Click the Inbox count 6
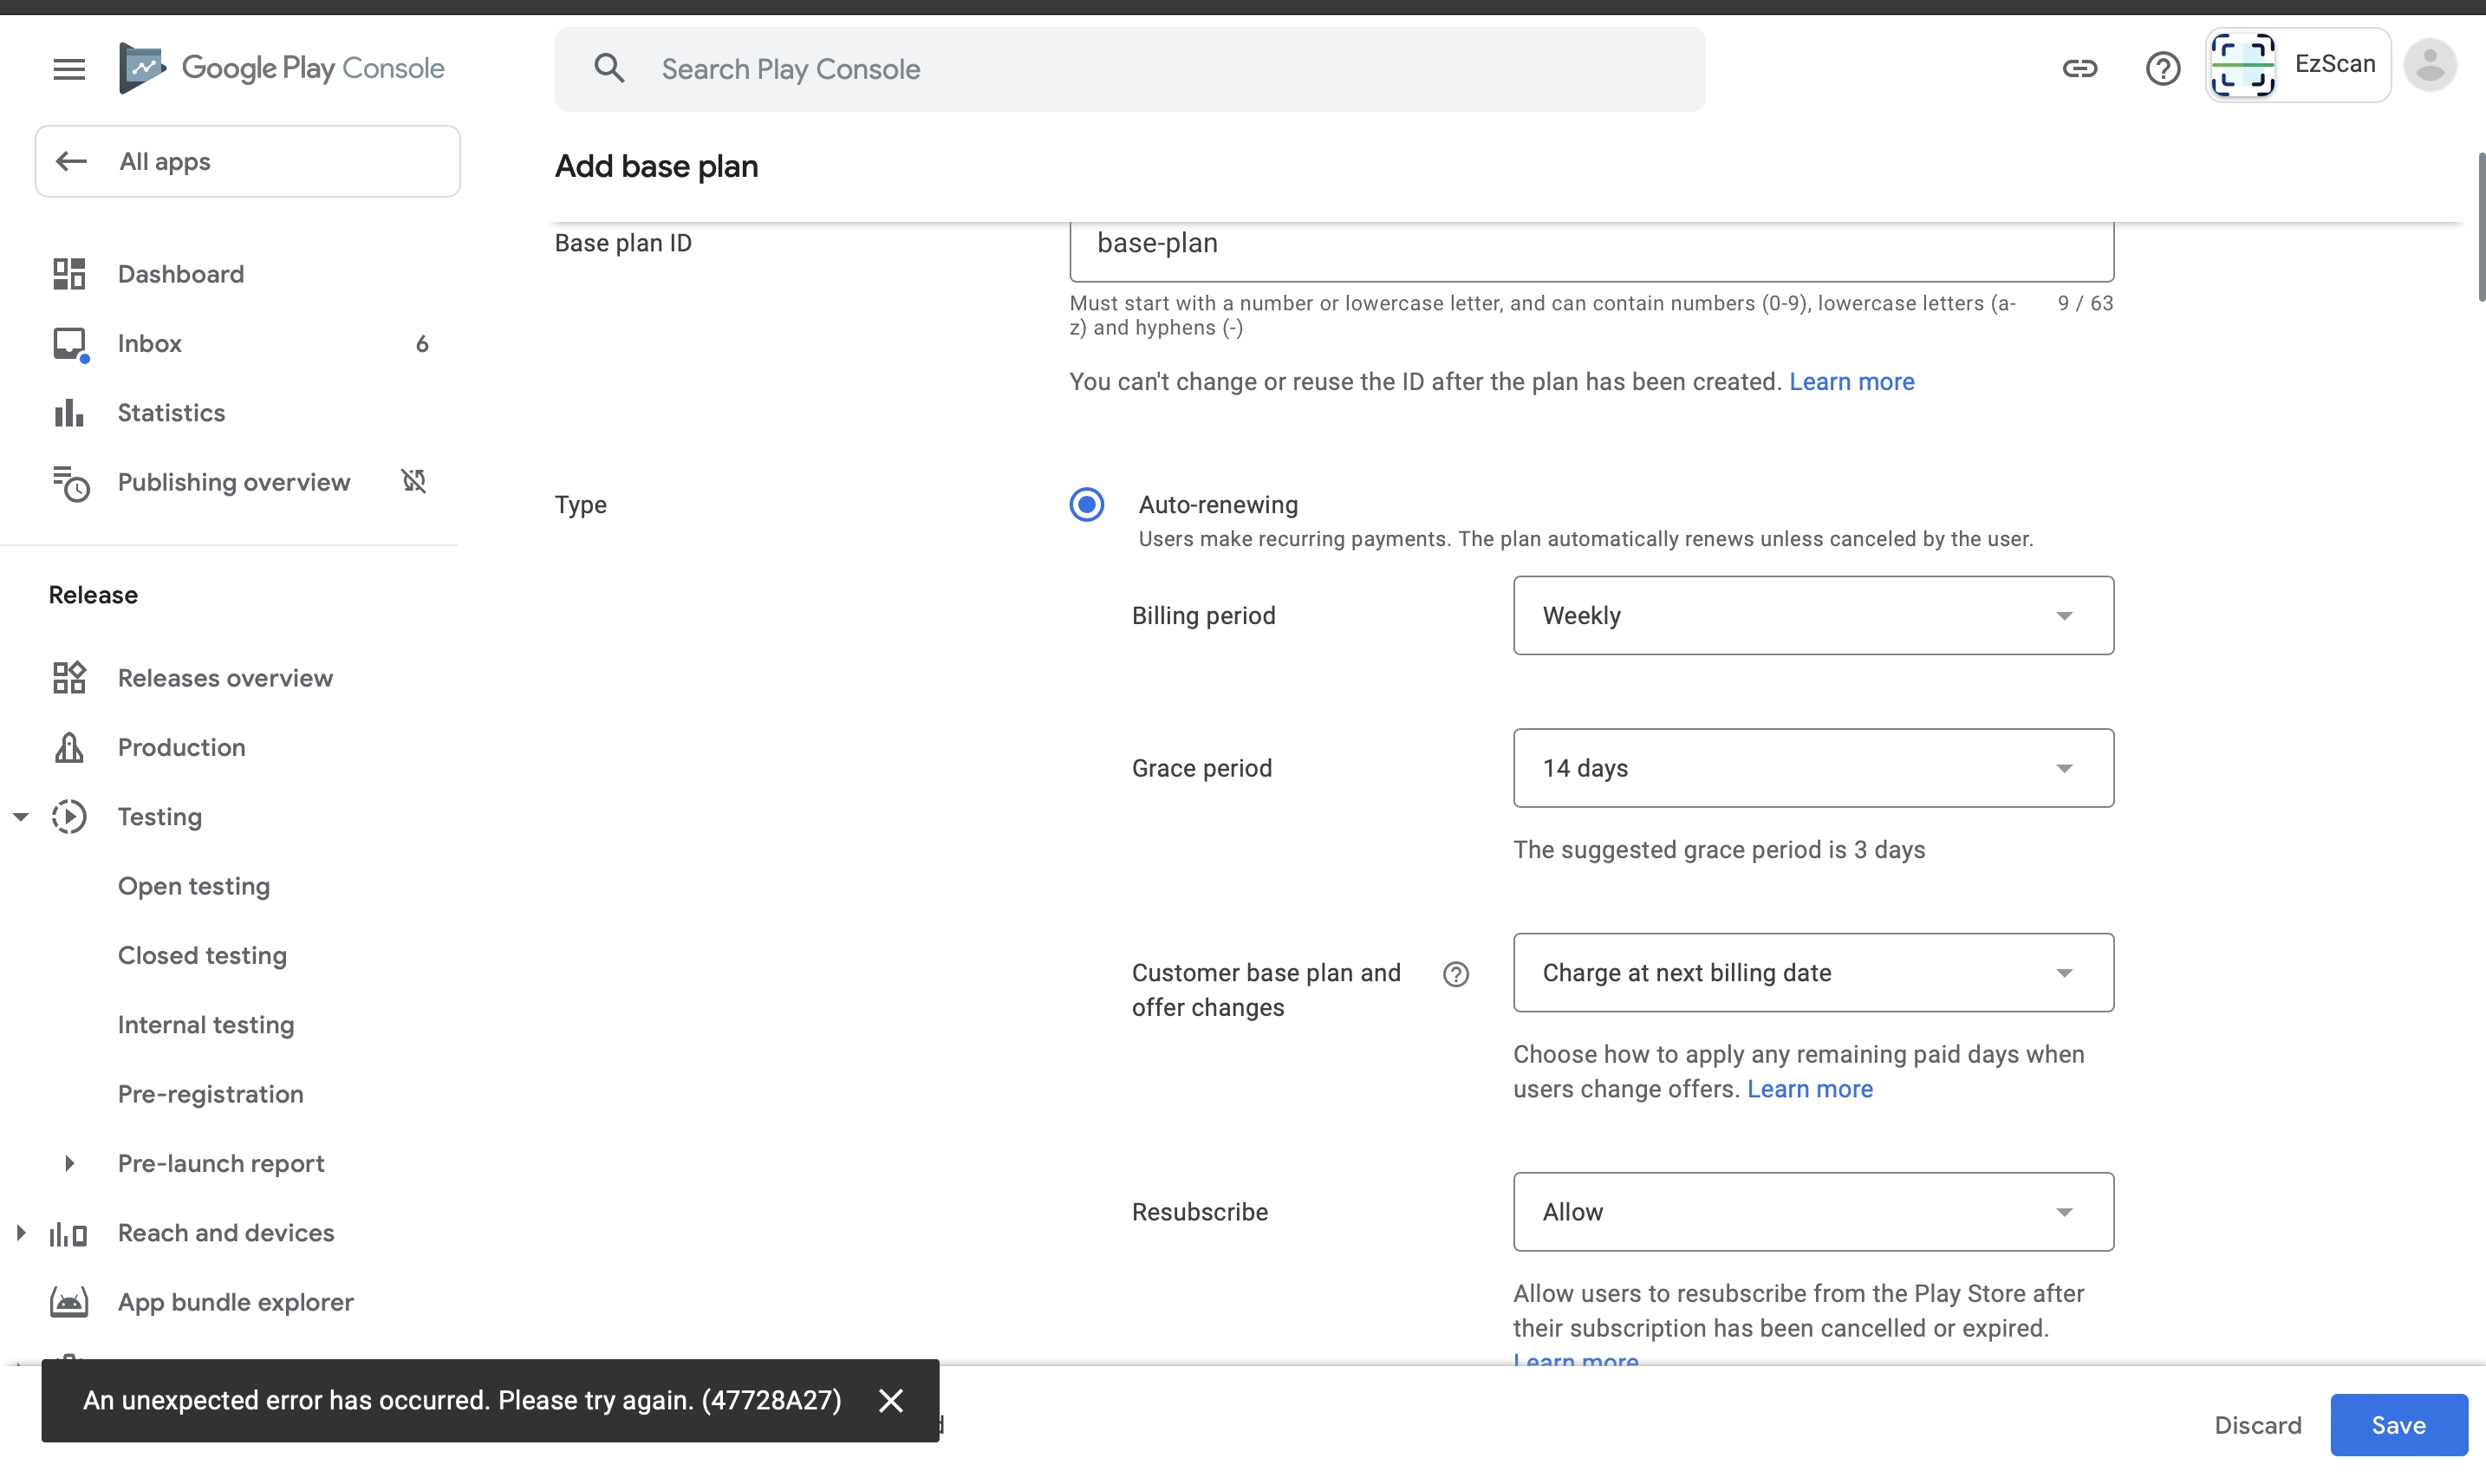Screen dimensions: 2486x1484 422,343
